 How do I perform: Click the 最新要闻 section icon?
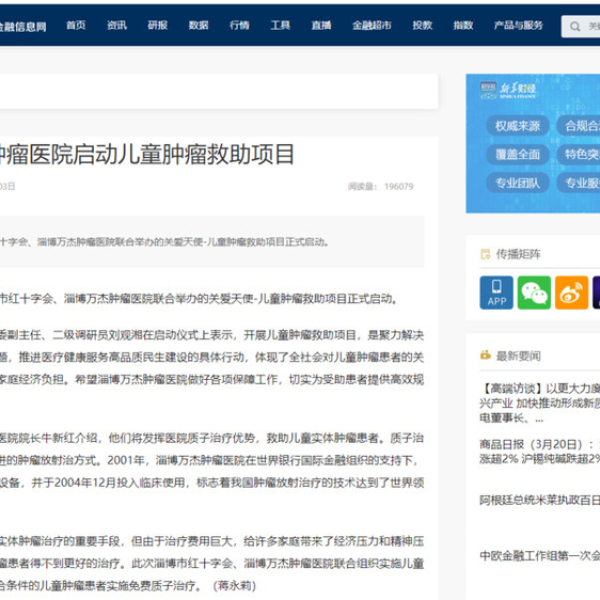486,354
